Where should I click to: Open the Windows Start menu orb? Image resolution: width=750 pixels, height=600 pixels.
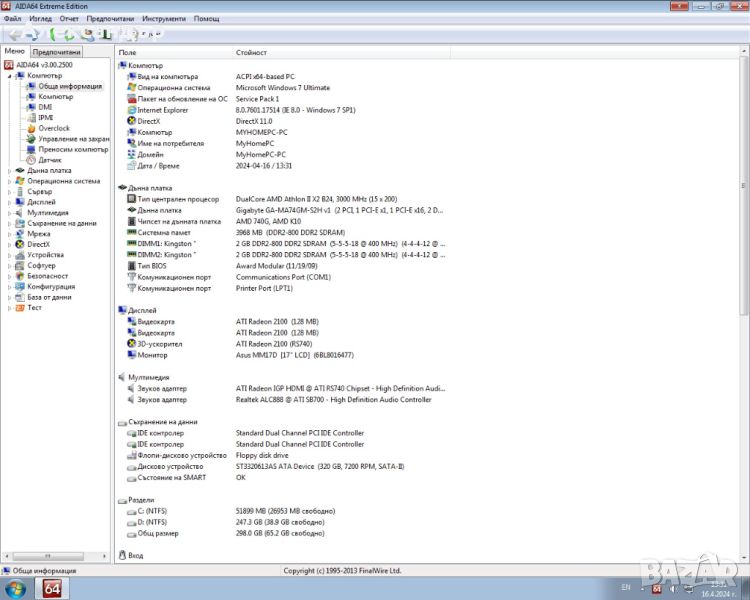[x=17, y=587]
